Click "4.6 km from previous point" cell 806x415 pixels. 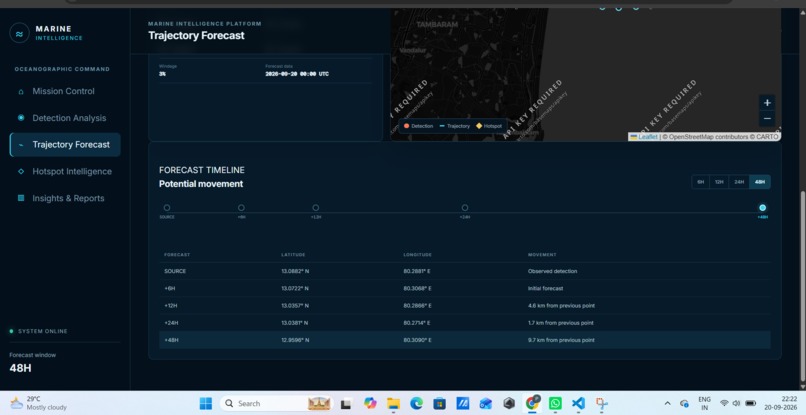tap(561, 305)
